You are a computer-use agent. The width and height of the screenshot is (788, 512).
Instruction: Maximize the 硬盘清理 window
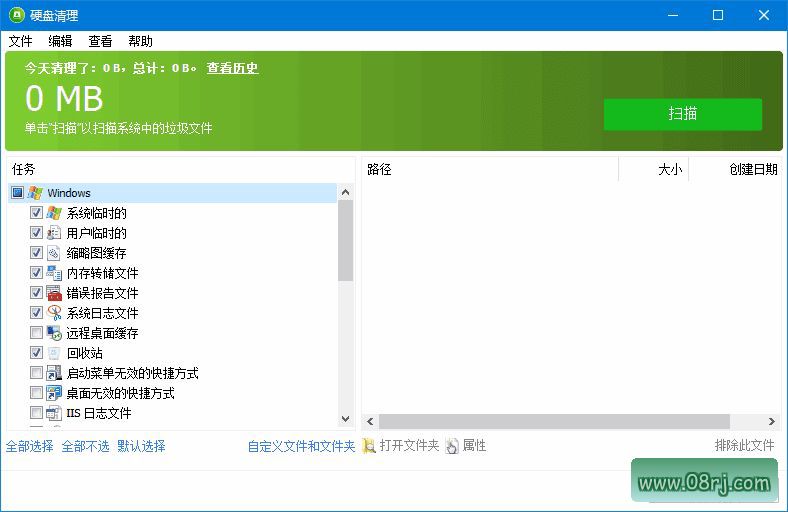(718, 15)
